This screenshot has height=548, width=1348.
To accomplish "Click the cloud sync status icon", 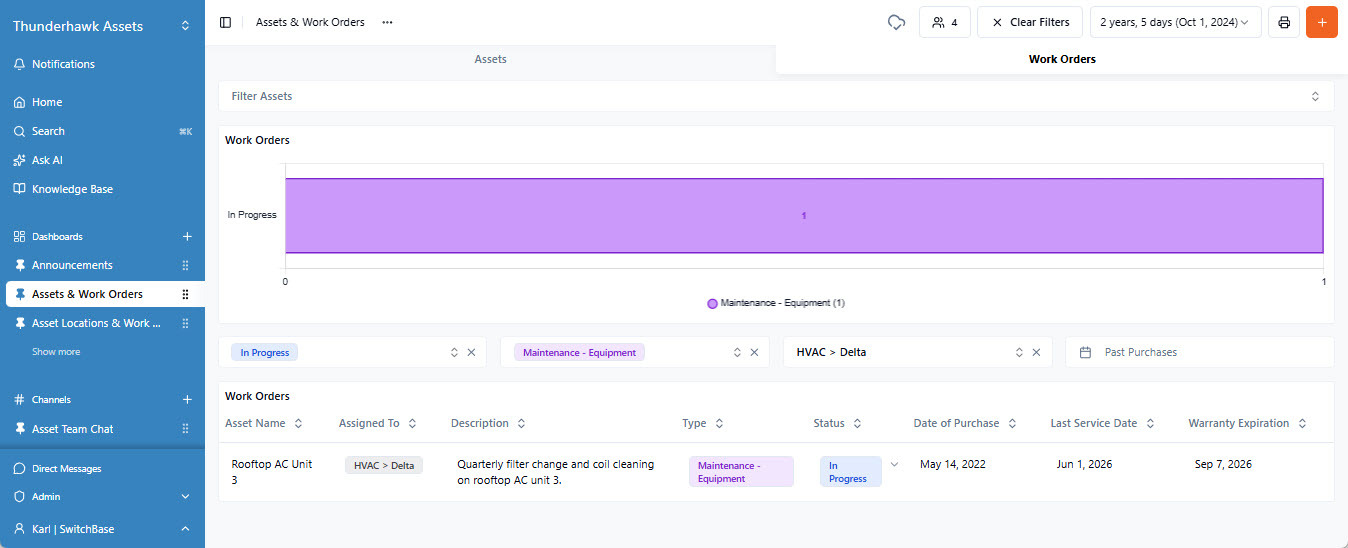I will [896, 22].
